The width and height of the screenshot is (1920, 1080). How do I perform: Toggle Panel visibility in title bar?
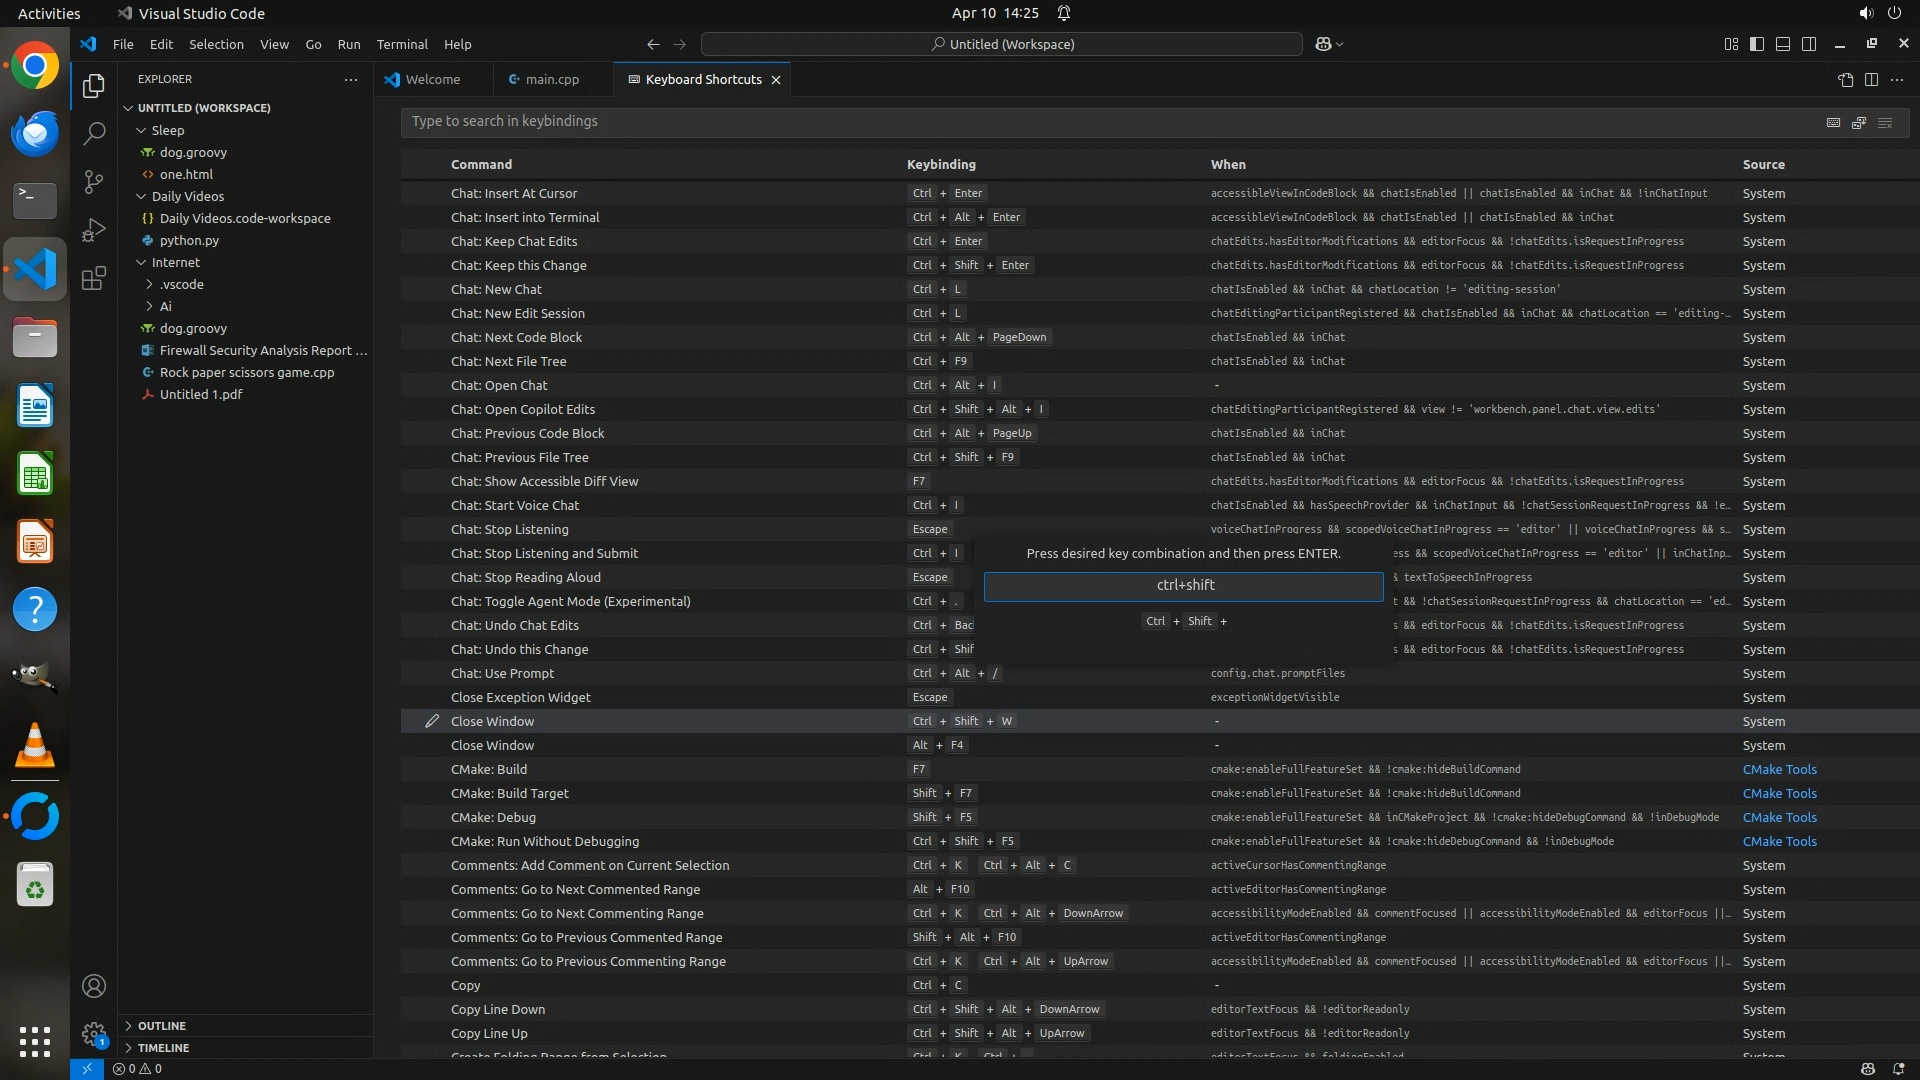pos(1783,44)
